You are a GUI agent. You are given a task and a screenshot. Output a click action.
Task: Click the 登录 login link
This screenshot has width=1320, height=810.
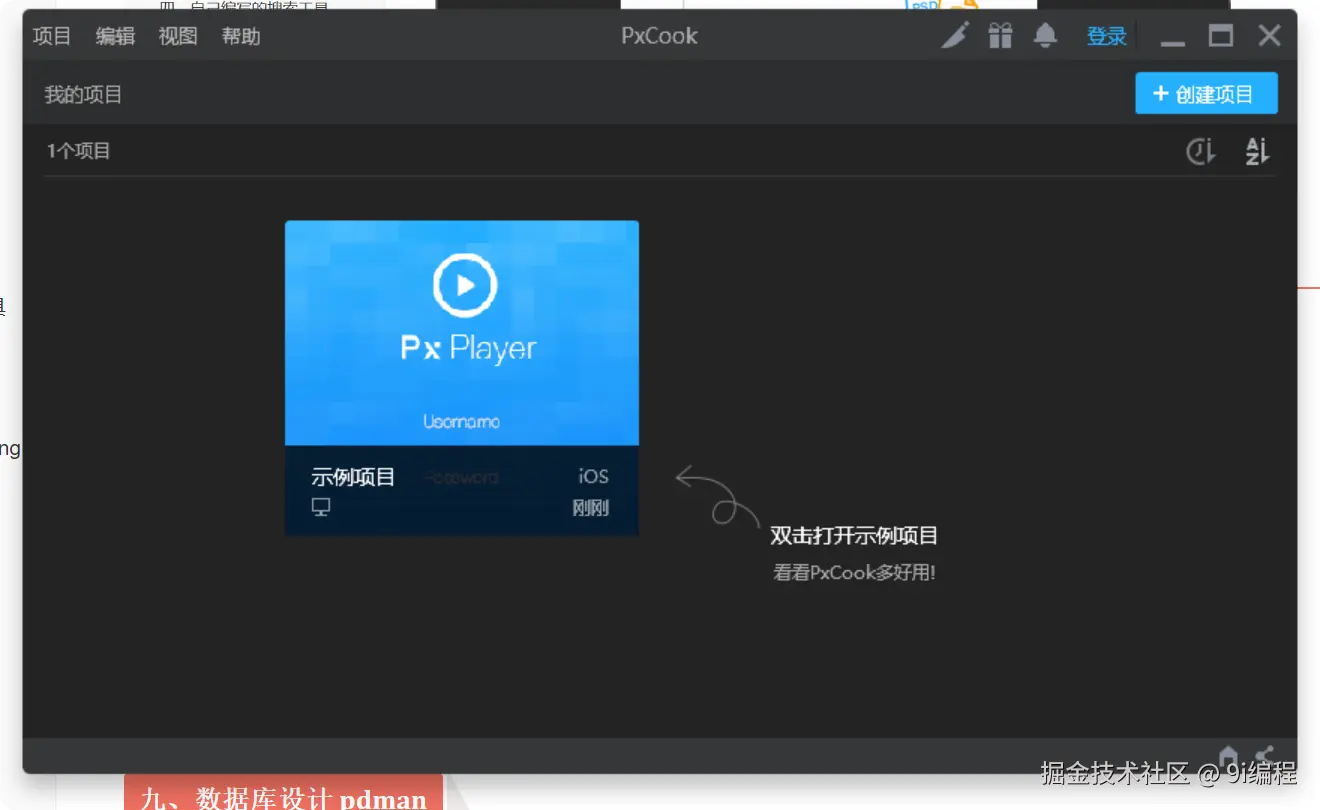coord(1107,36)
